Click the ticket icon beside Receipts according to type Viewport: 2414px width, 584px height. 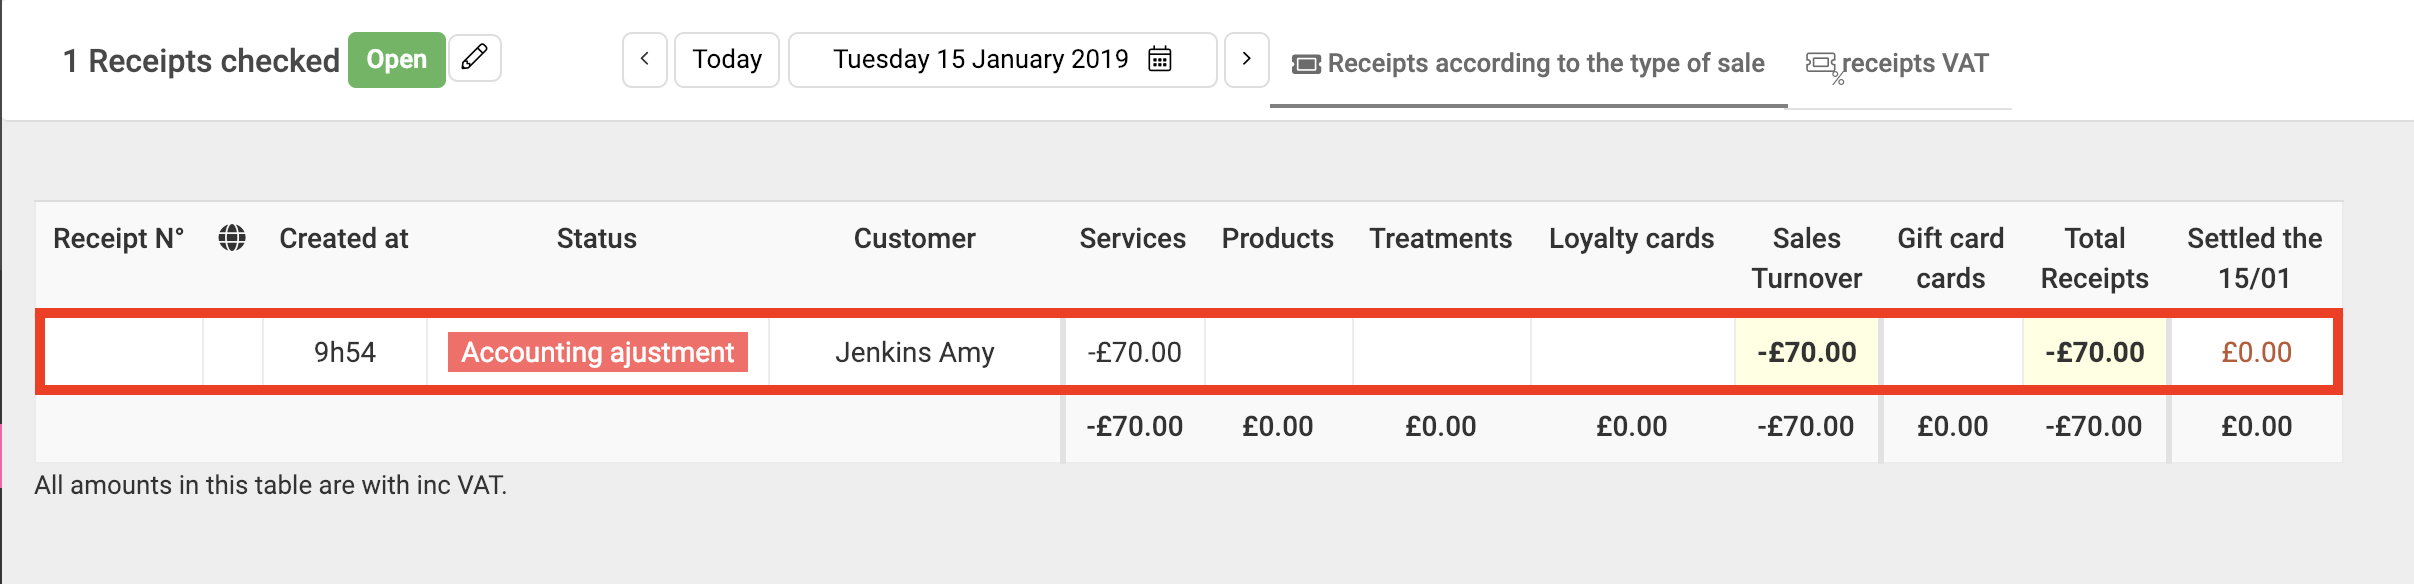(x=1306, y=64)
